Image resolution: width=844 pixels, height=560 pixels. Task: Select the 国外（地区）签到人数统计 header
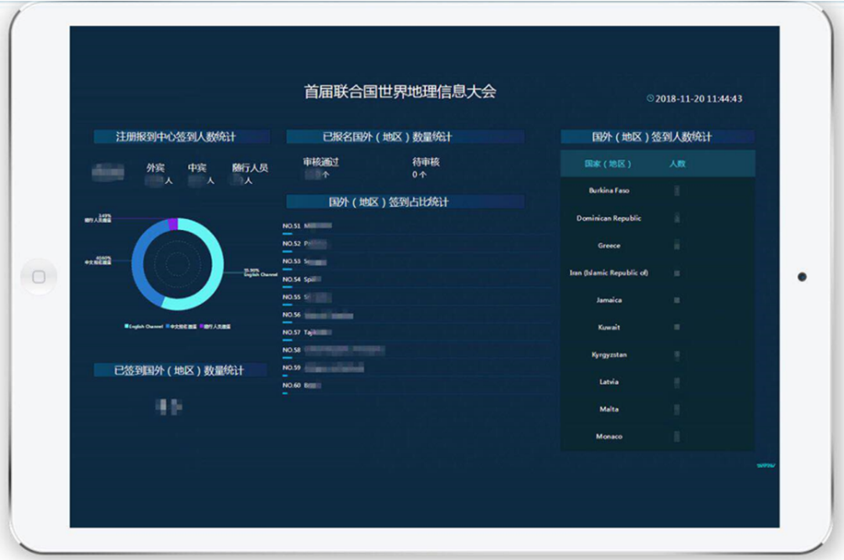pos(657,137)
